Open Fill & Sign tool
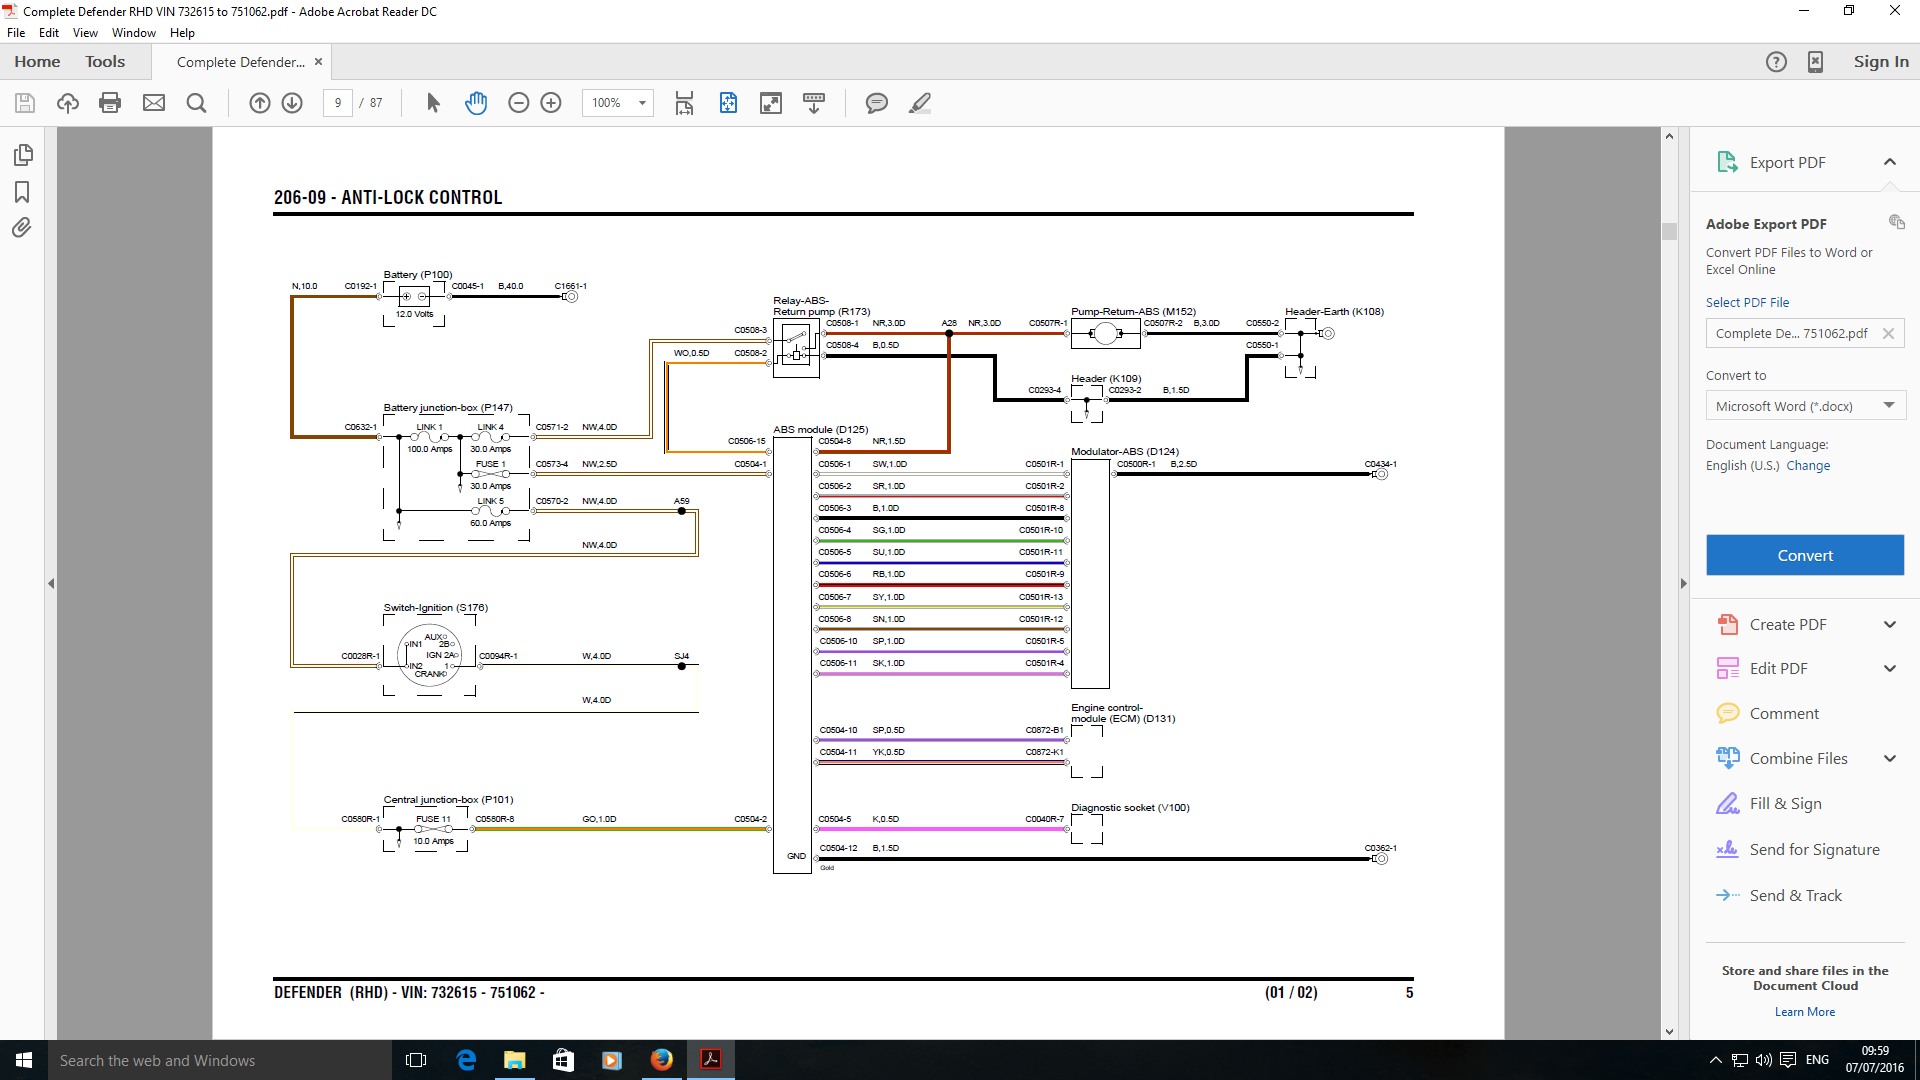This screenshot has height=1080, width=1920. click(1785, 804)
